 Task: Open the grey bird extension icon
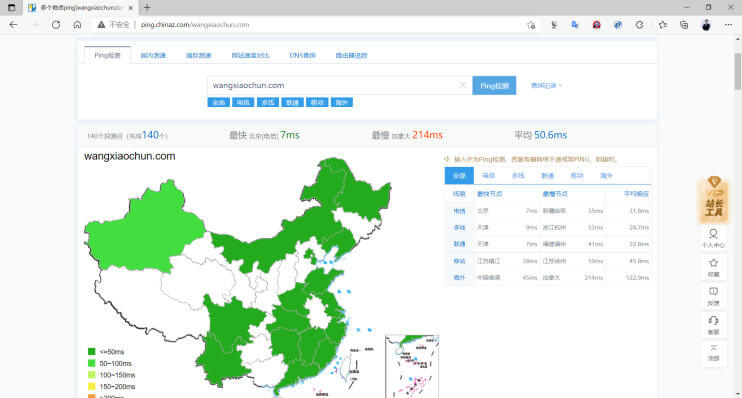pos(554,25)
